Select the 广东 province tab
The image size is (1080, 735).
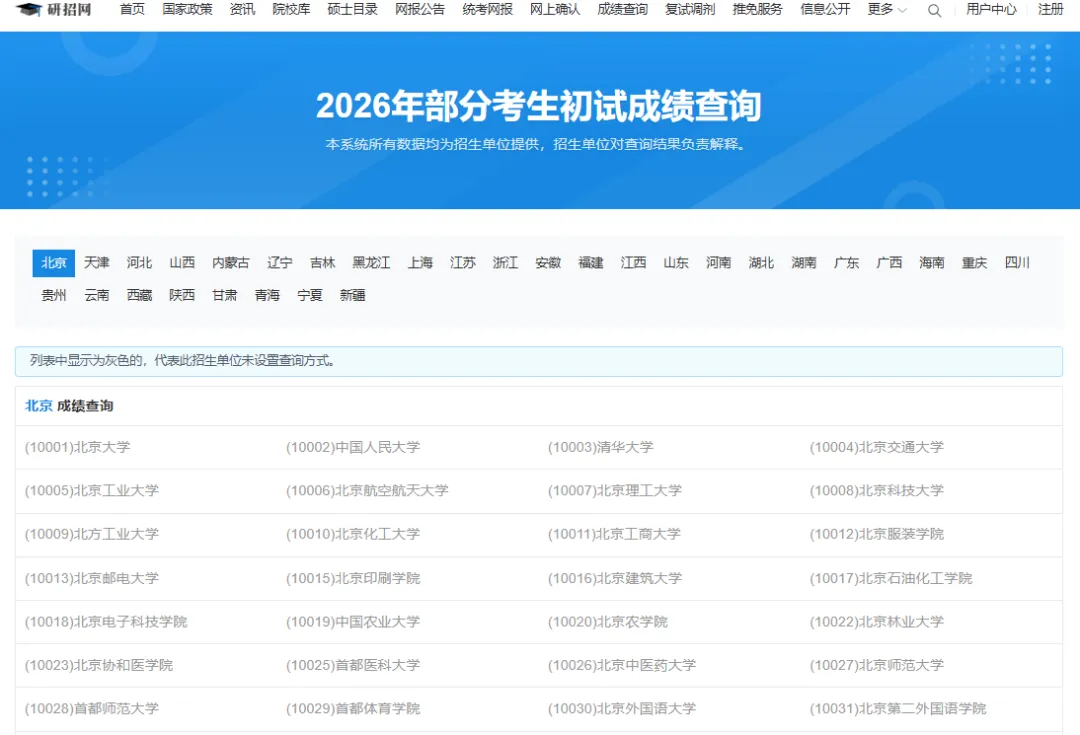pyautogui.click(x=847, y=262)
